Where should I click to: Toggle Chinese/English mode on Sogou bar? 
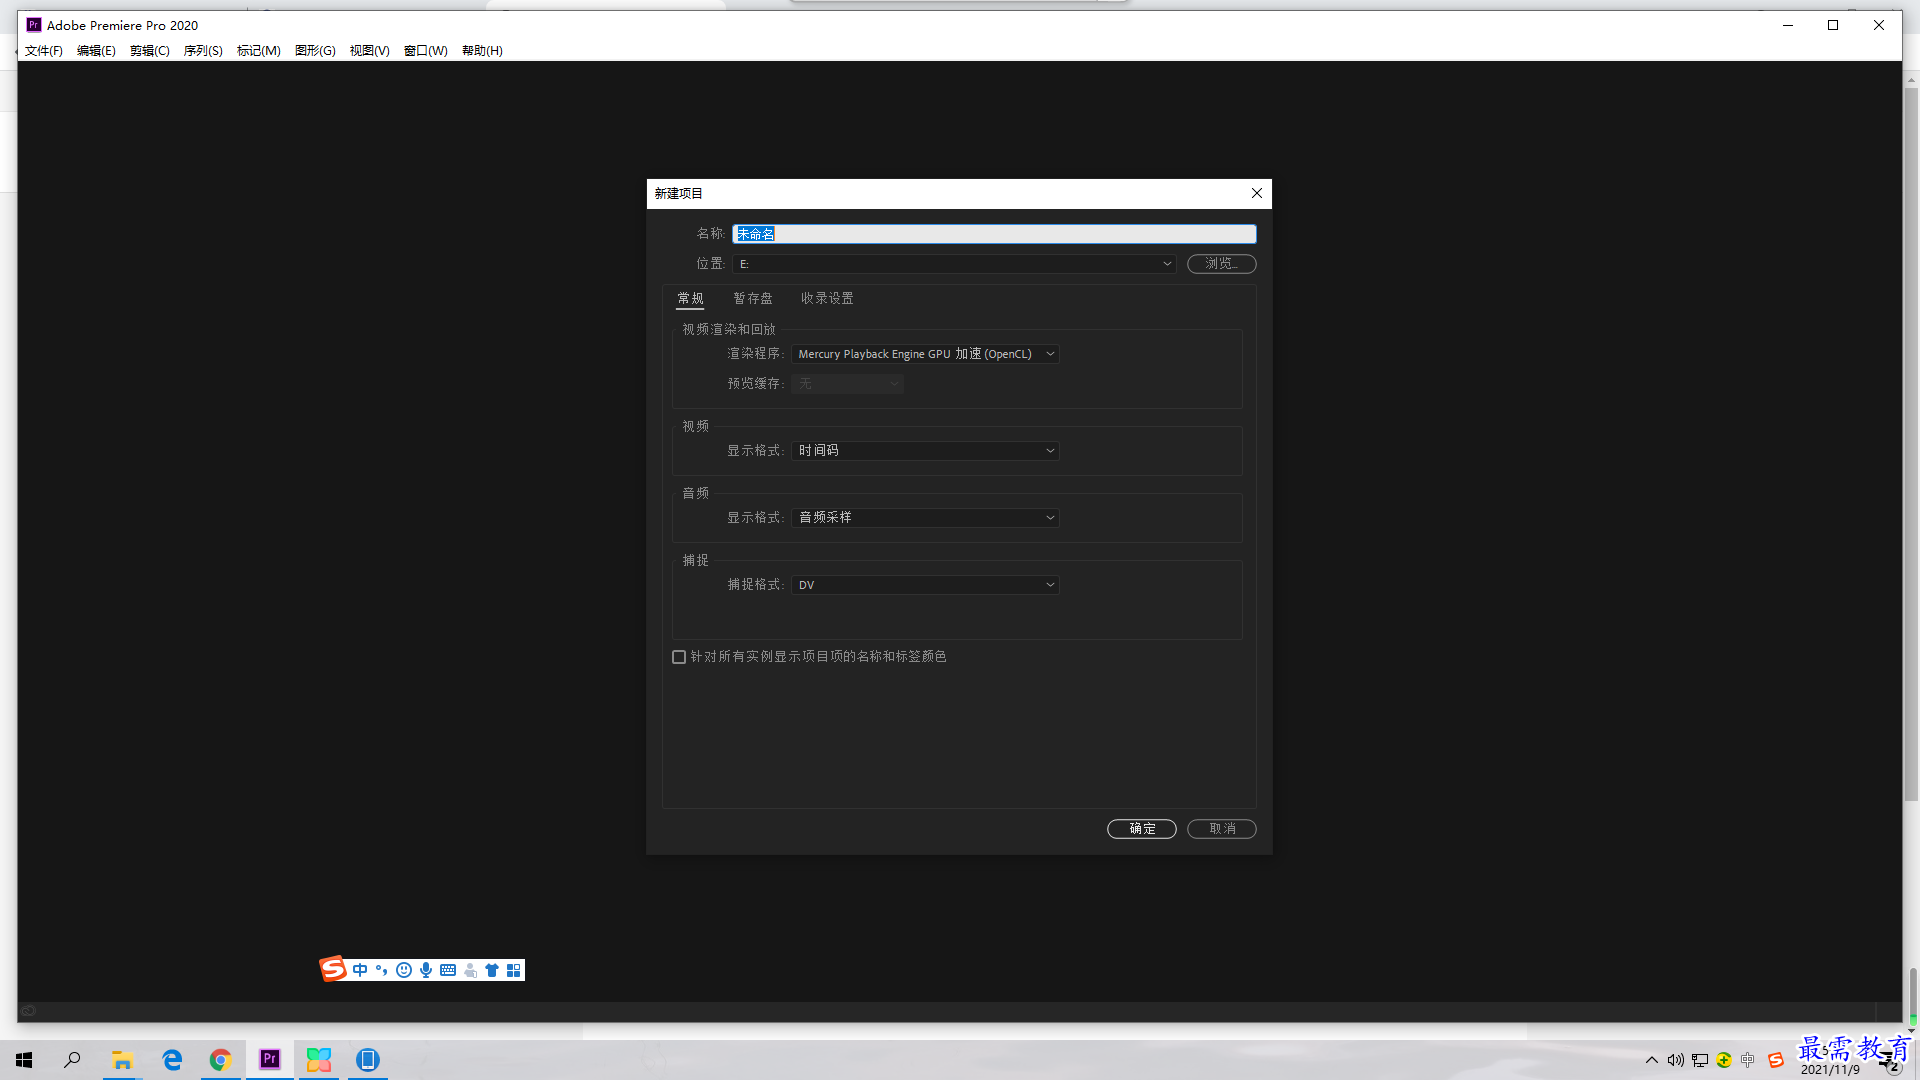[x=360, y=970]
